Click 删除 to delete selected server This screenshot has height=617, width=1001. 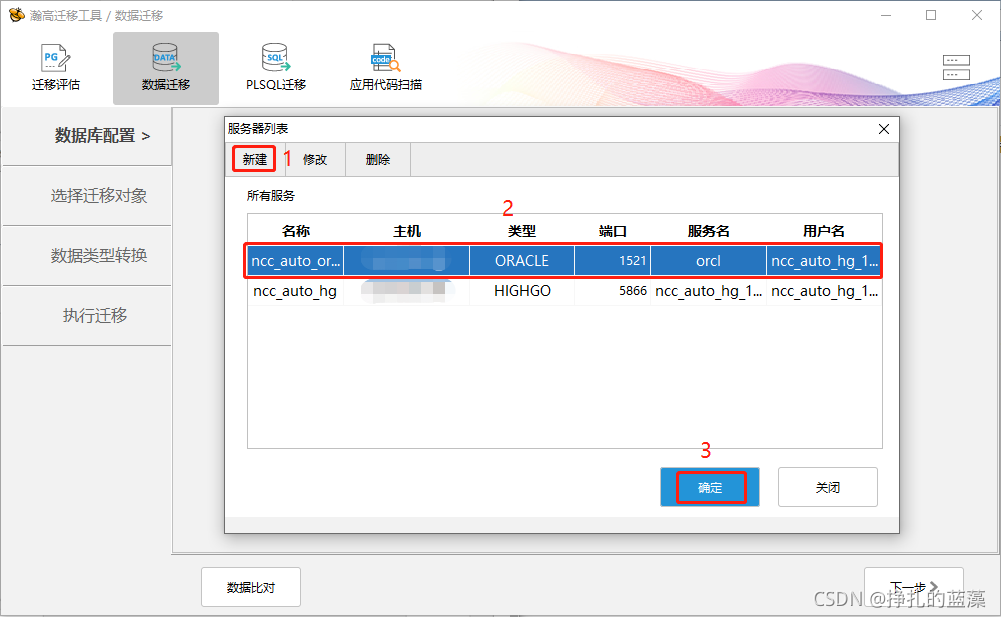[377, 160]
